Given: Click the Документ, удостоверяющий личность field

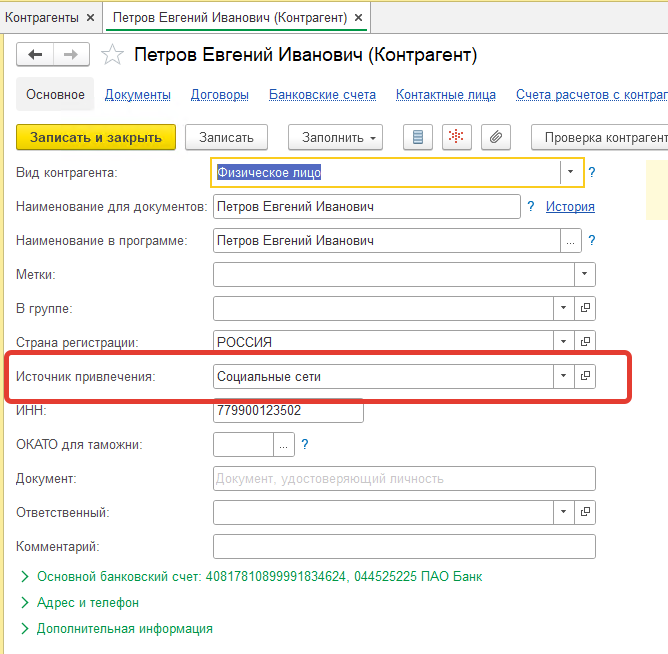Looking at the screenshot, I should (404, 478).
